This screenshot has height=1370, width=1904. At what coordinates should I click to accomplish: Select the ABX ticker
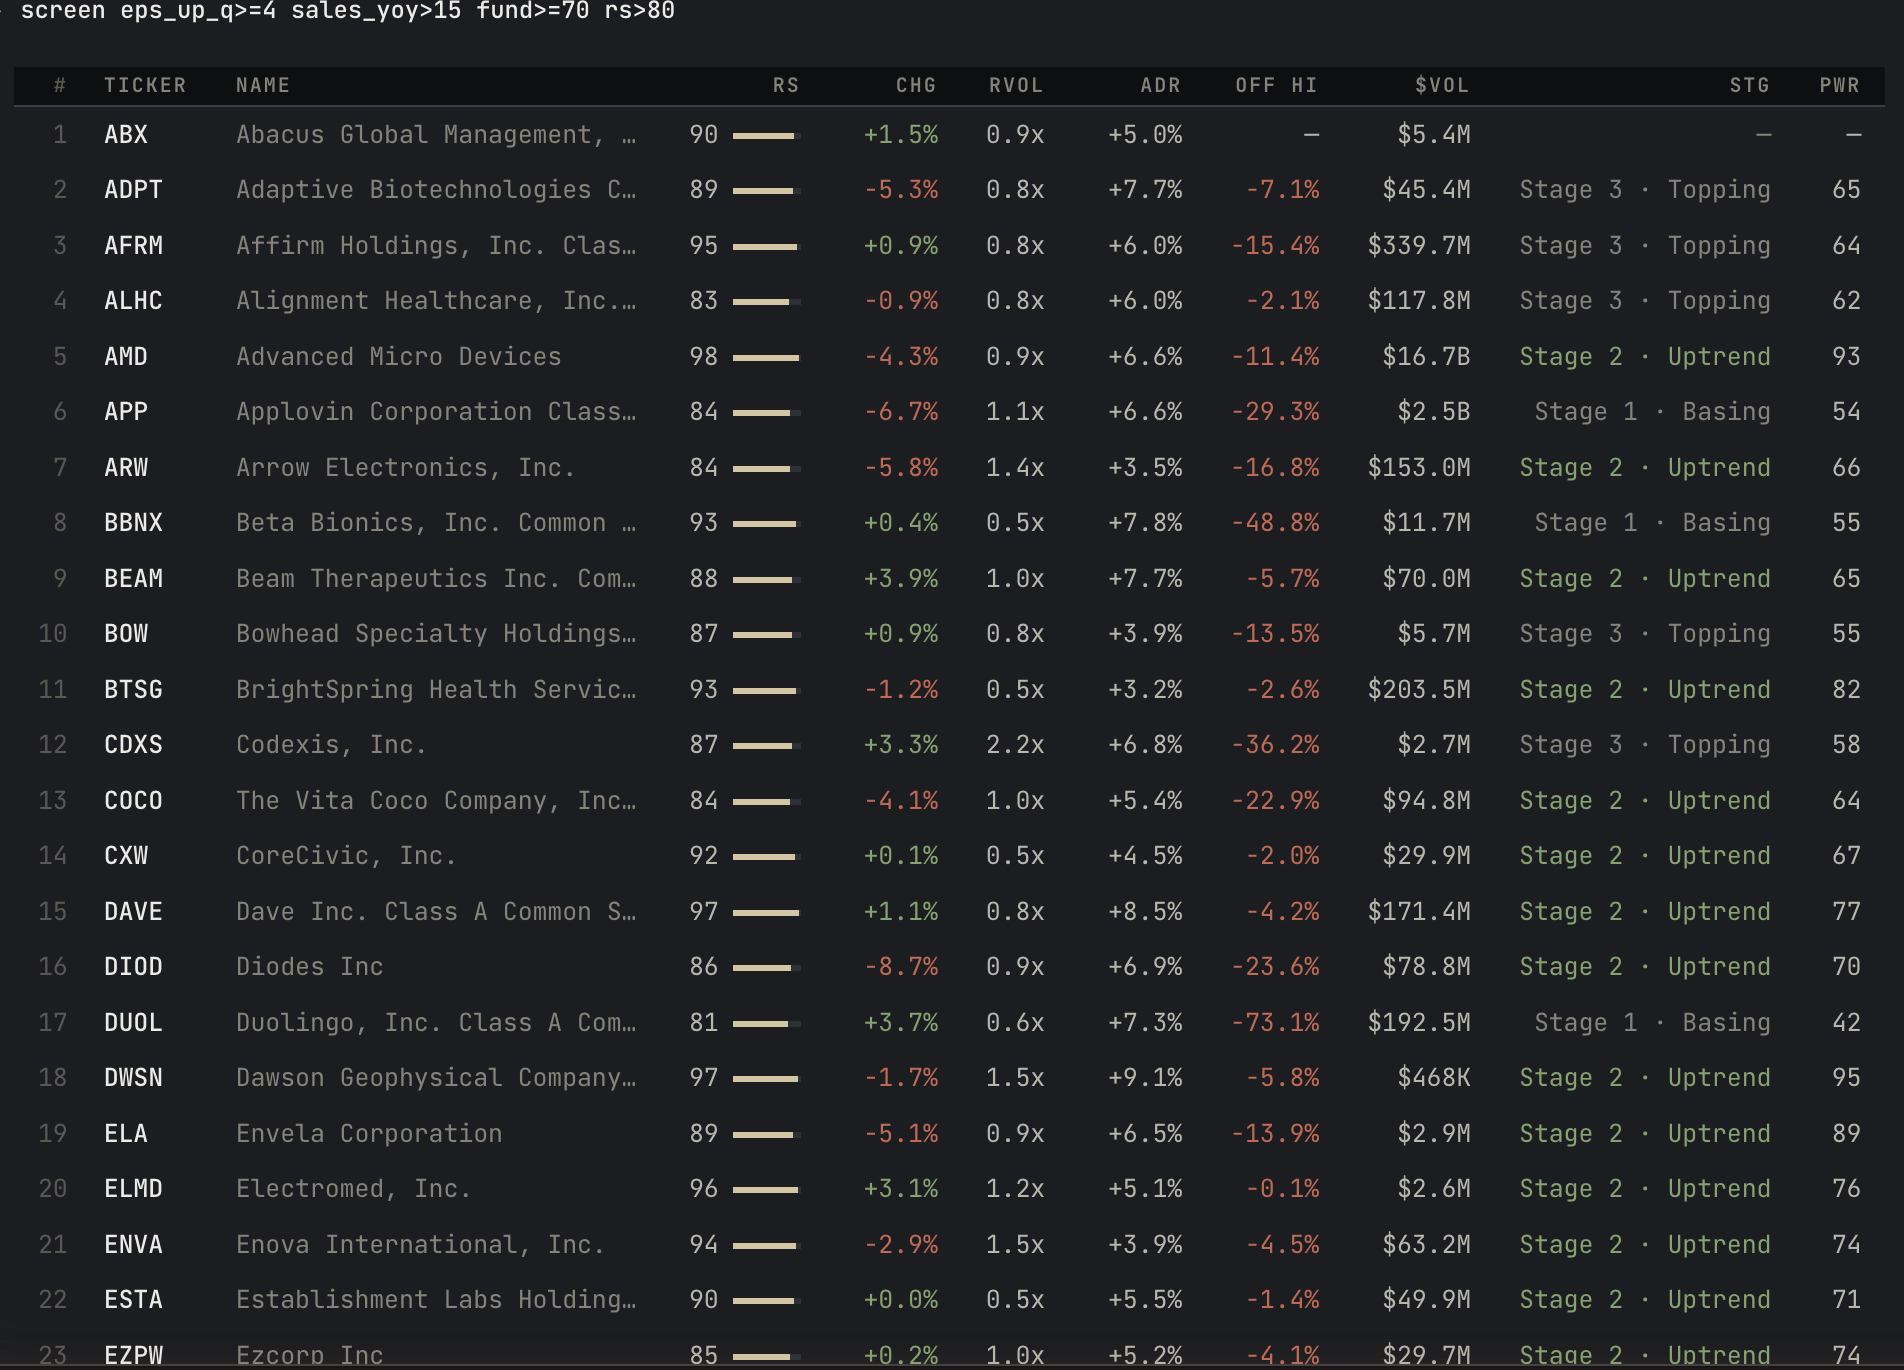click(126, 135)
